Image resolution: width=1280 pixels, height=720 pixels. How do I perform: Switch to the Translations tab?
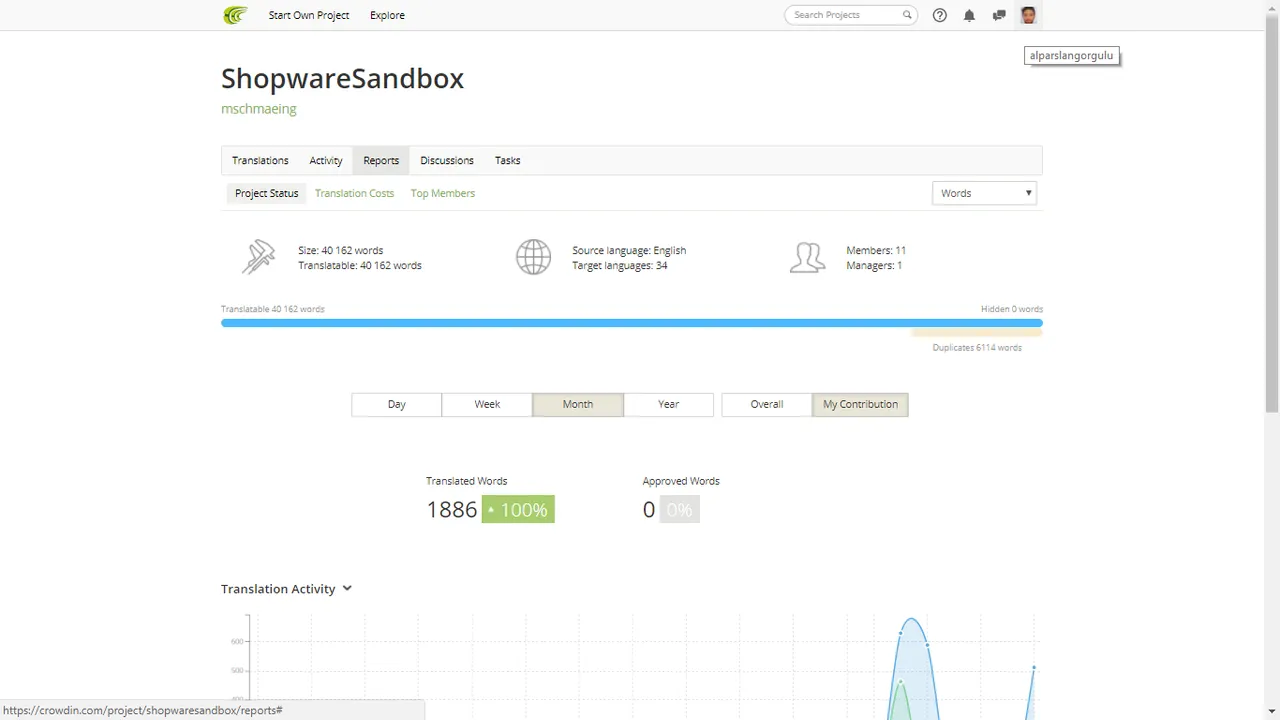tap(260, 160)
